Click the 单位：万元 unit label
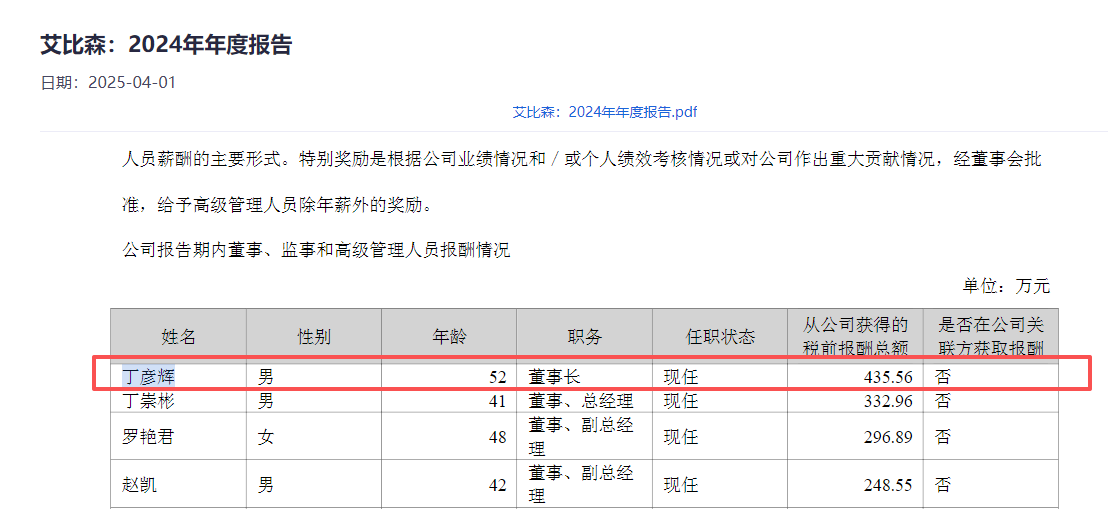The width and height of the screenshot is (1108, 509). 1006,286
